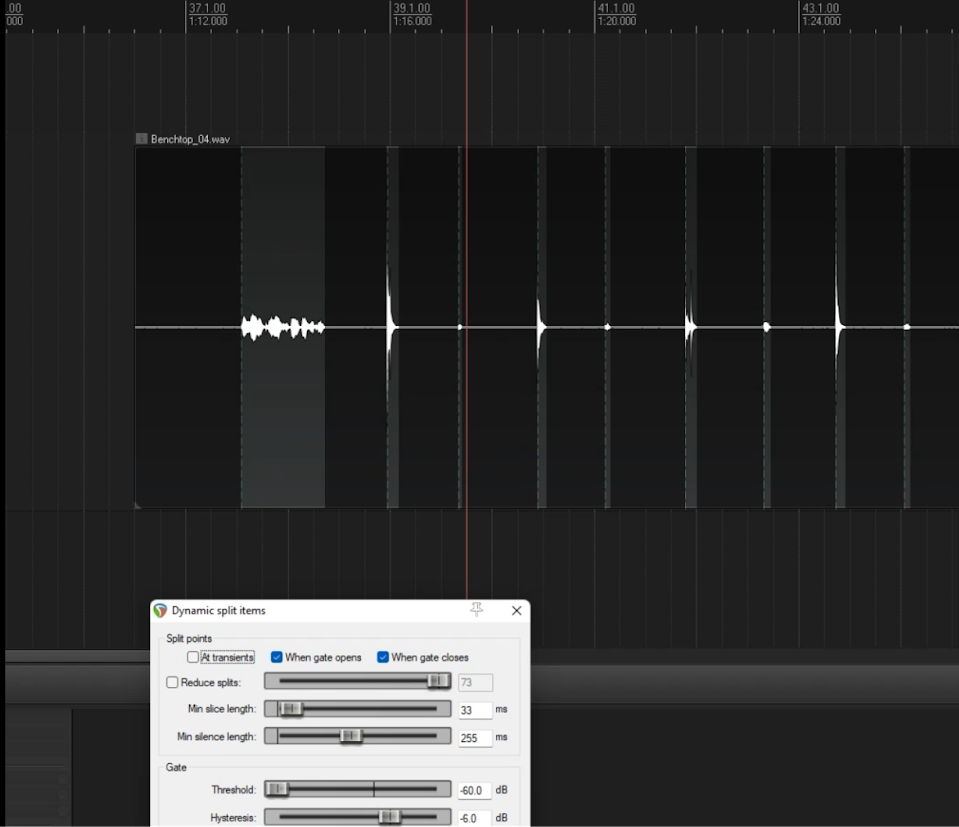Click the Hysteresis slider handle
Image resolution: width=959 pixels, height=827 pixels.
coord(389,817)
